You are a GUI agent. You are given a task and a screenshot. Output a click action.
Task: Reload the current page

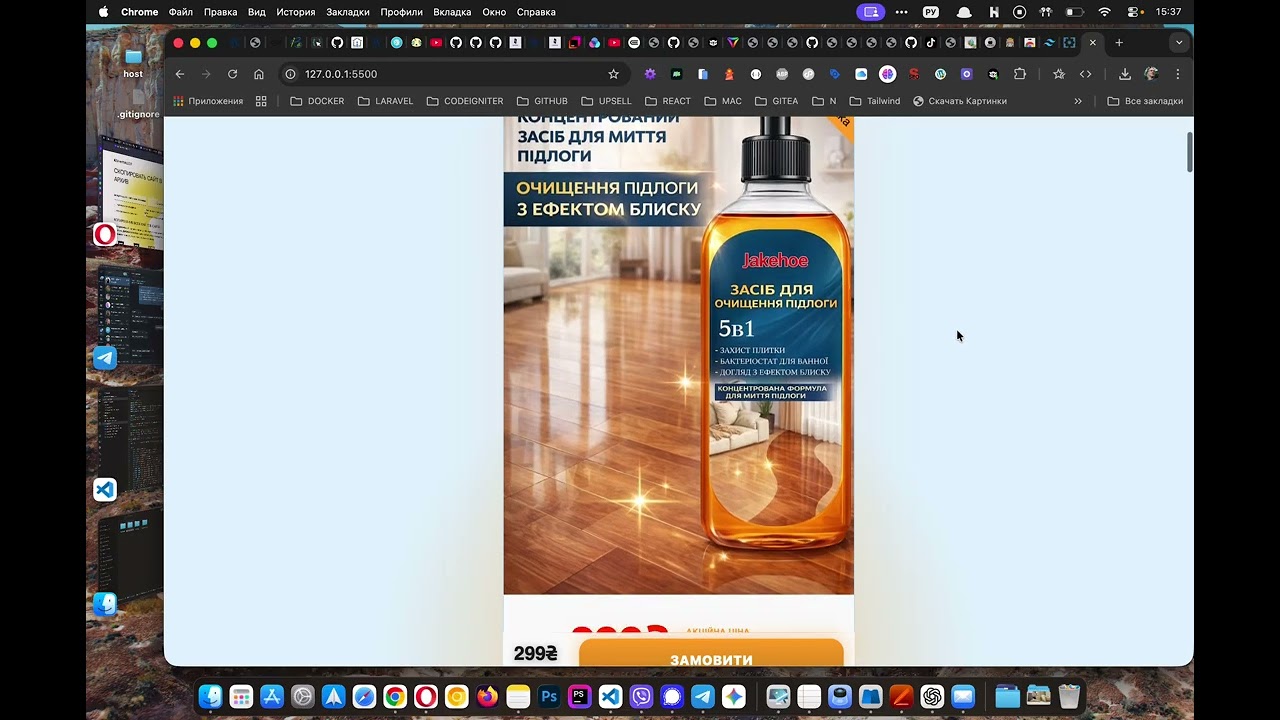[x=233, y=74]
